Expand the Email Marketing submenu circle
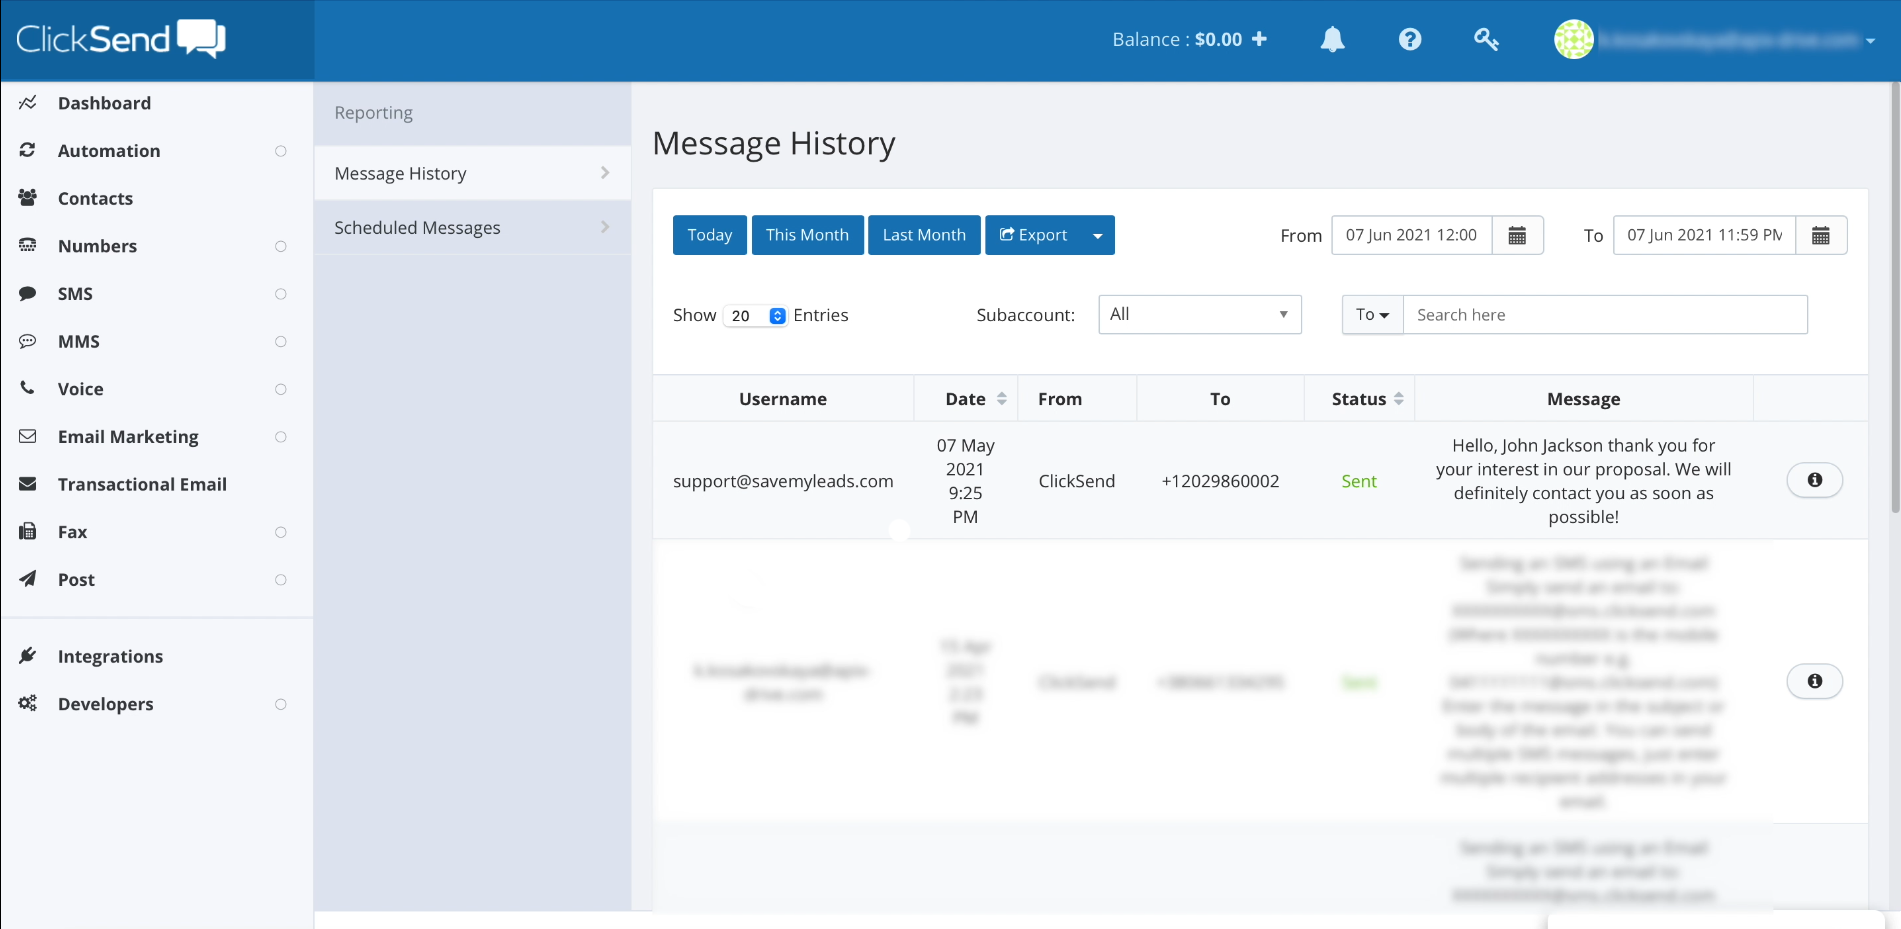Screen dimensions: 1901x929 [x=281, y=437]
